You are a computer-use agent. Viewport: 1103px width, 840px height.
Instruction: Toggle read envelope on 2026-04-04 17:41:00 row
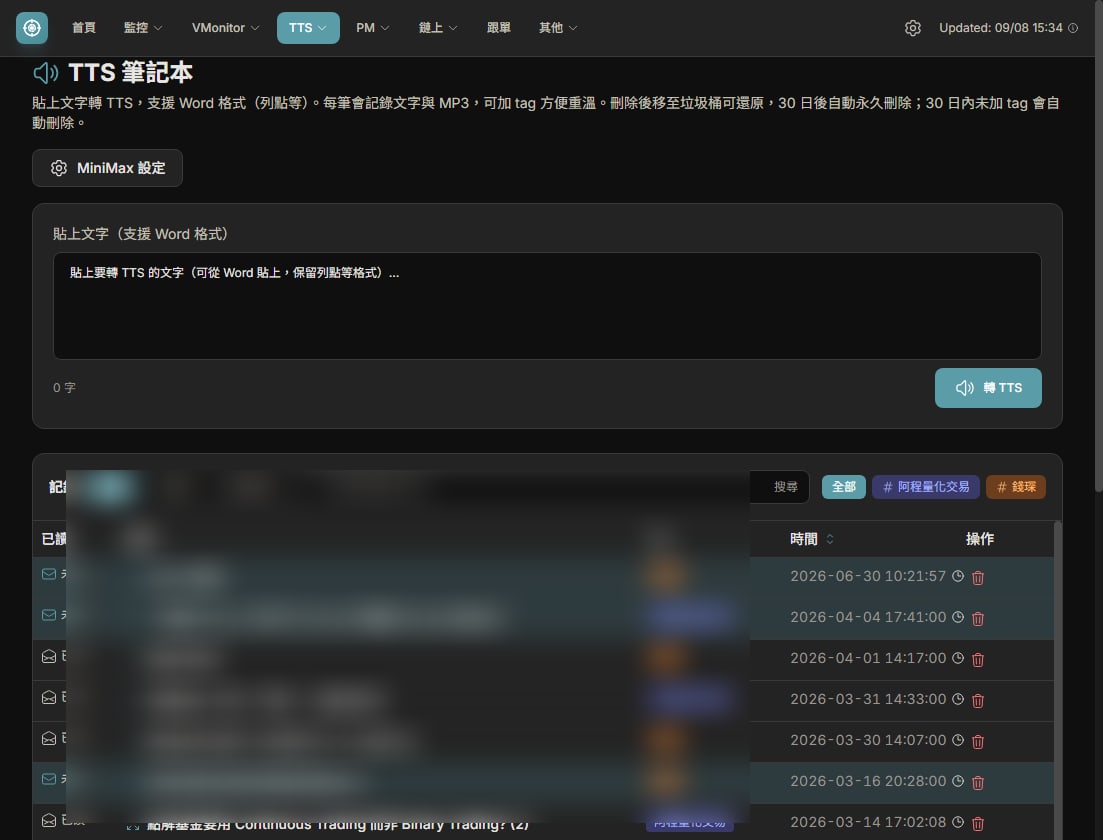click(49, 615)
